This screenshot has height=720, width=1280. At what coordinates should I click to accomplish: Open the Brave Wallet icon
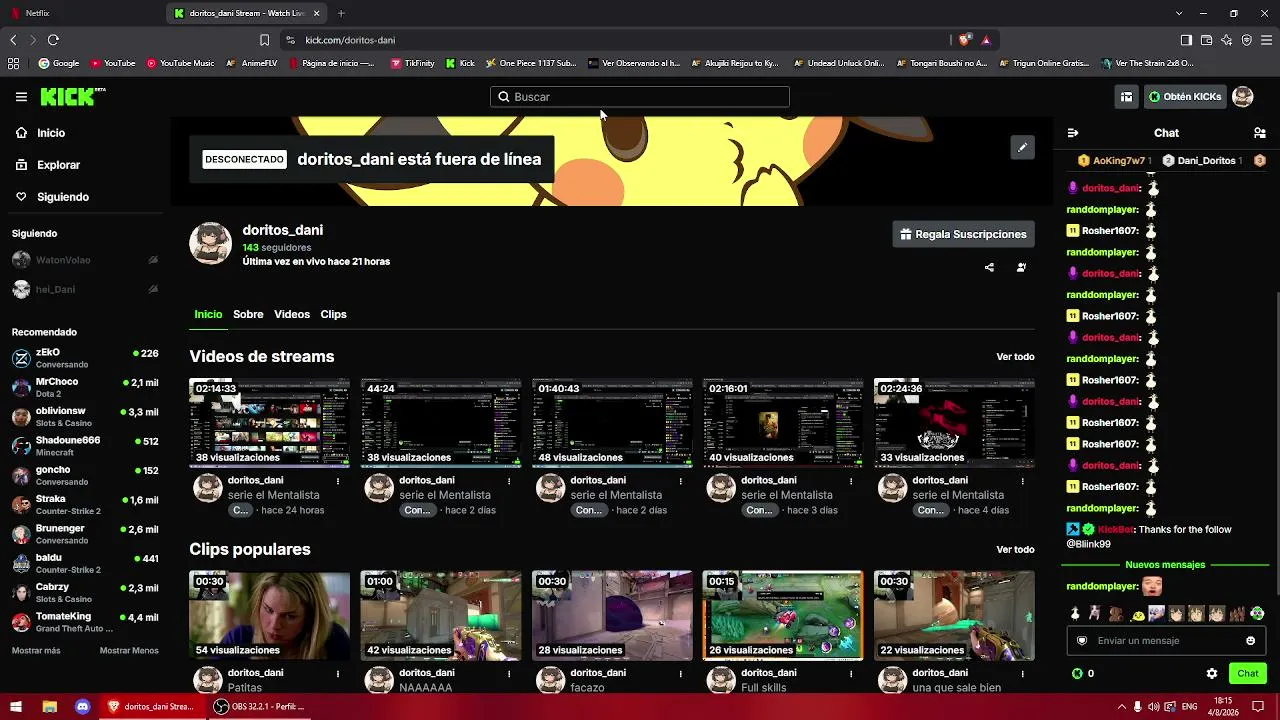tap(1206, 40)
